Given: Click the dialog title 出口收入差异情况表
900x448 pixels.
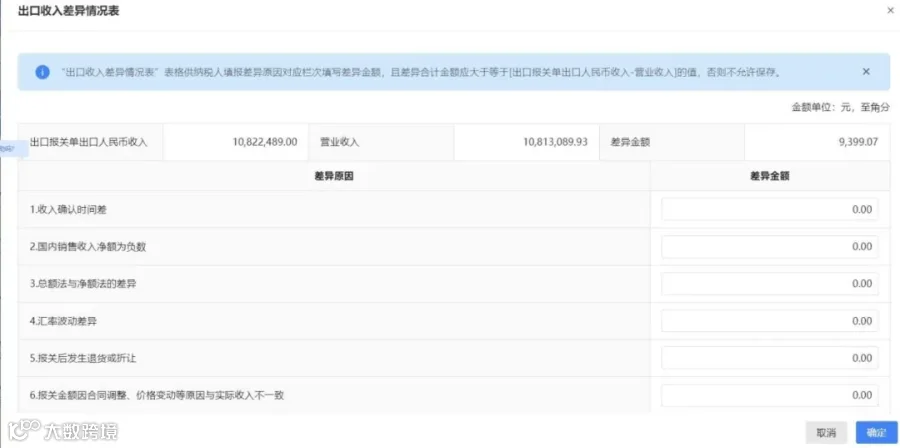Looking at the screenshot, I should point(69,10).
